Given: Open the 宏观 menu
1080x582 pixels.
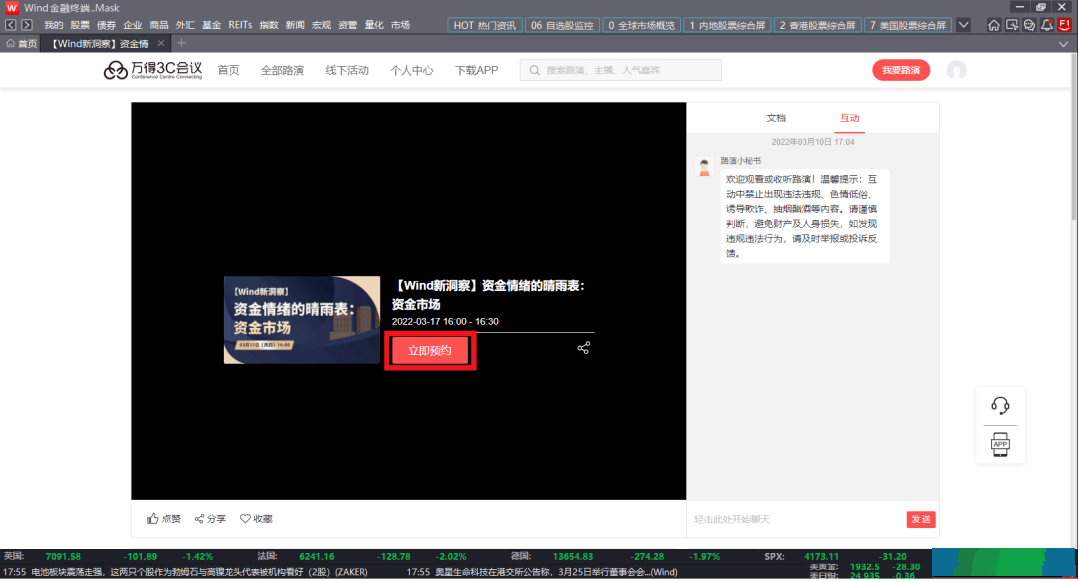Looking at the screenshot, I should point(322,25).
